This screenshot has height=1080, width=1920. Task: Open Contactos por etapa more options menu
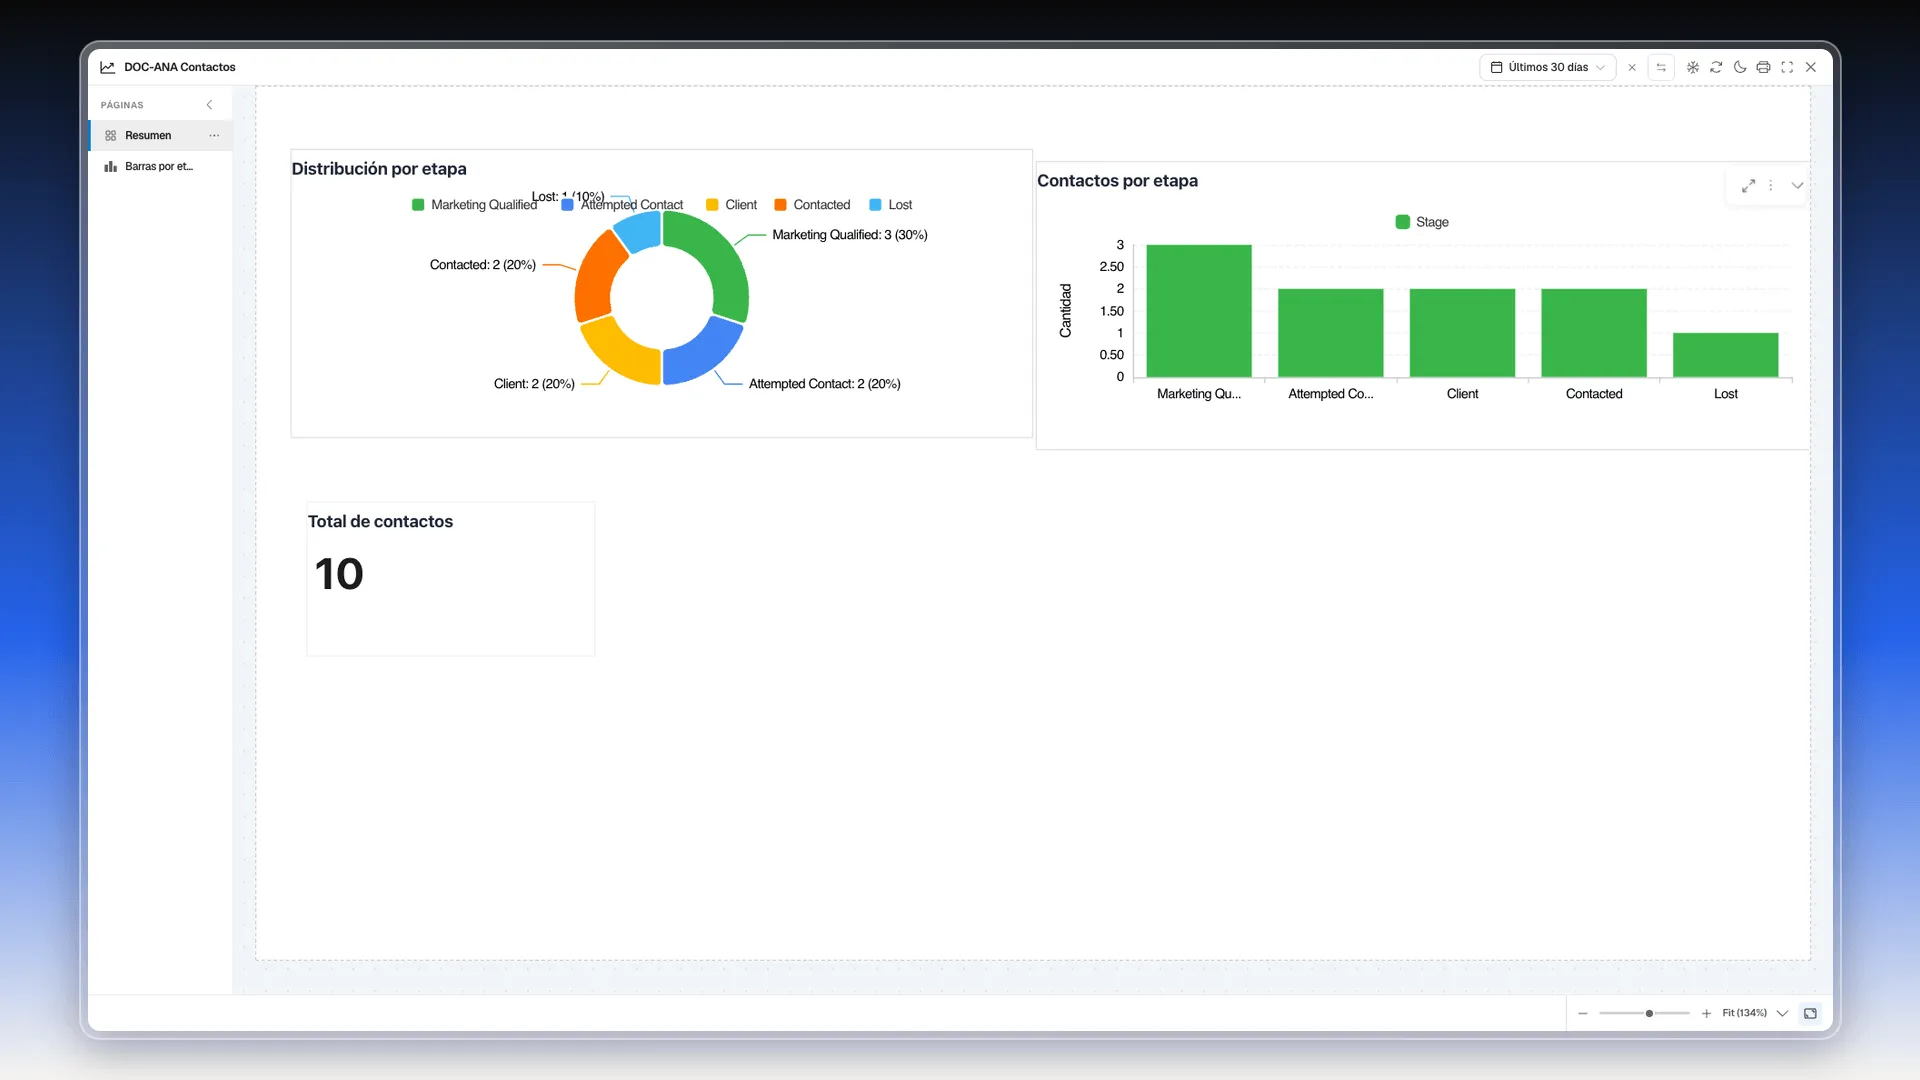point(1771,186)
